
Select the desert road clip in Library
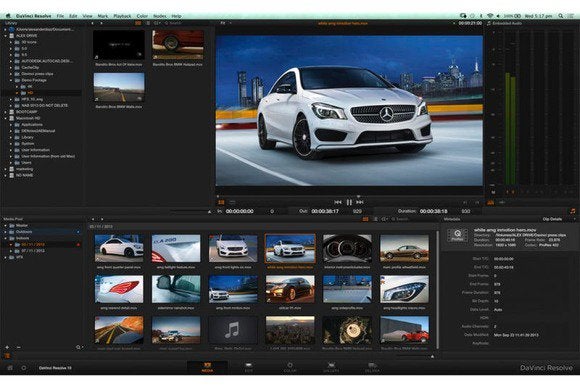click(119, 87)
